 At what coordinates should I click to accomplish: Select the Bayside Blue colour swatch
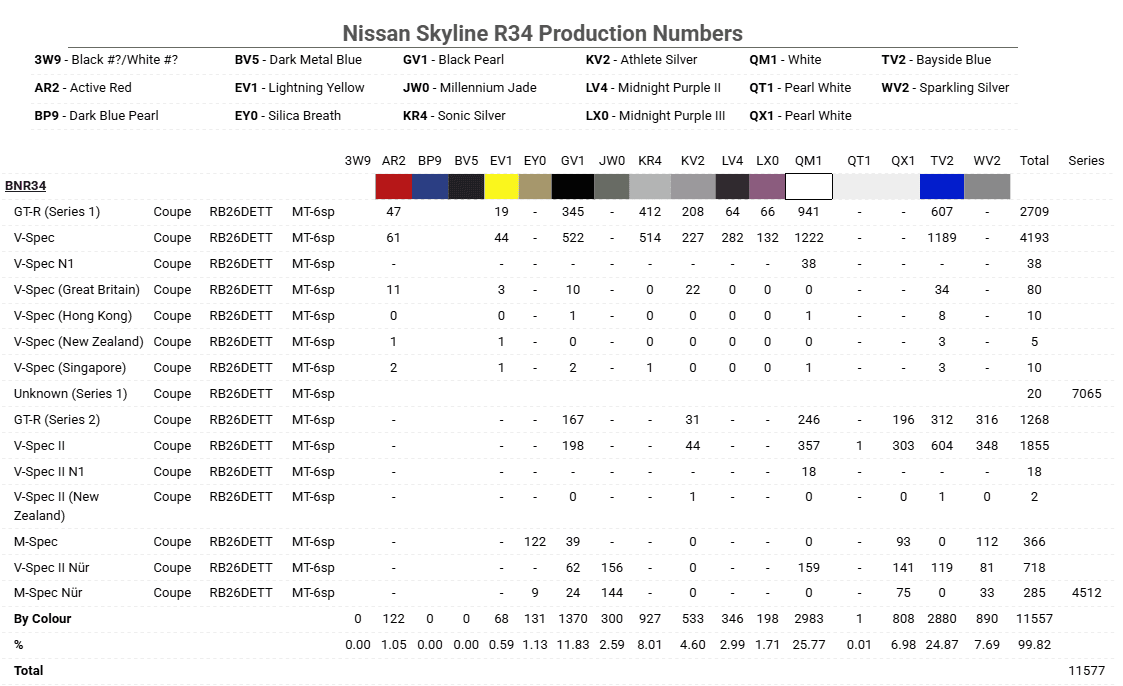point(941,186)
